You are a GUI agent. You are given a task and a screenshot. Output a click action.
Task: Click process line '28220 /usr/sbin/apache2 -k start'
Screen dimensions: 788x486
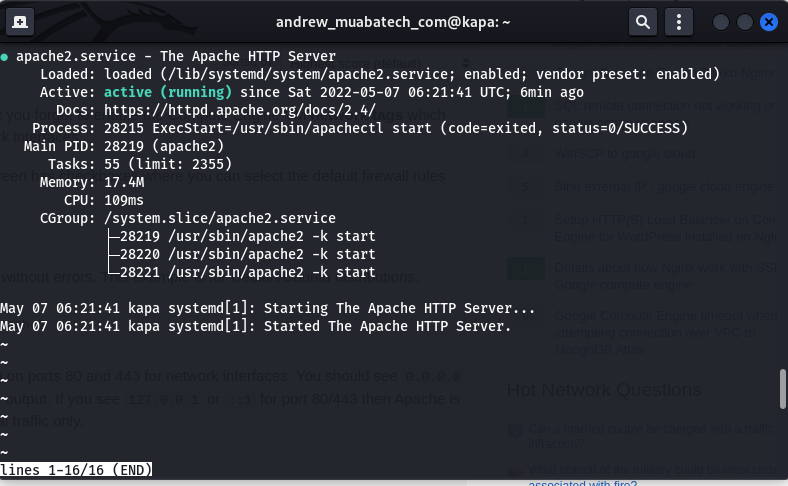pyautogui.click(x=248, y=254)
